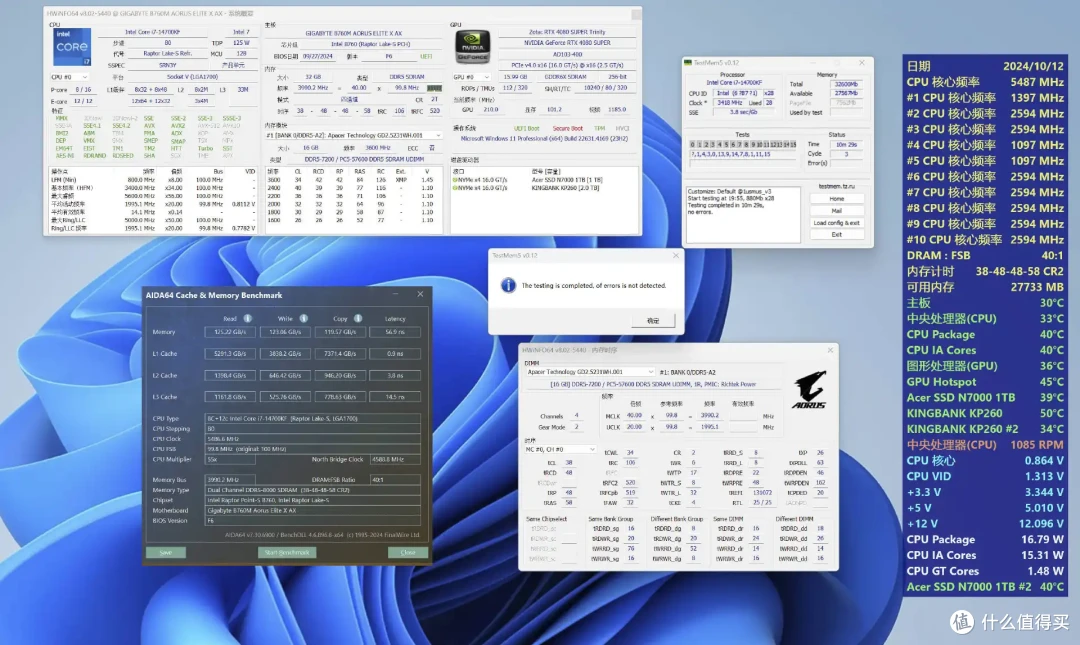The image size is (1080, 645).
Task: Click the BIOS date 09/27/2024 field
Action: coord(318,57)
